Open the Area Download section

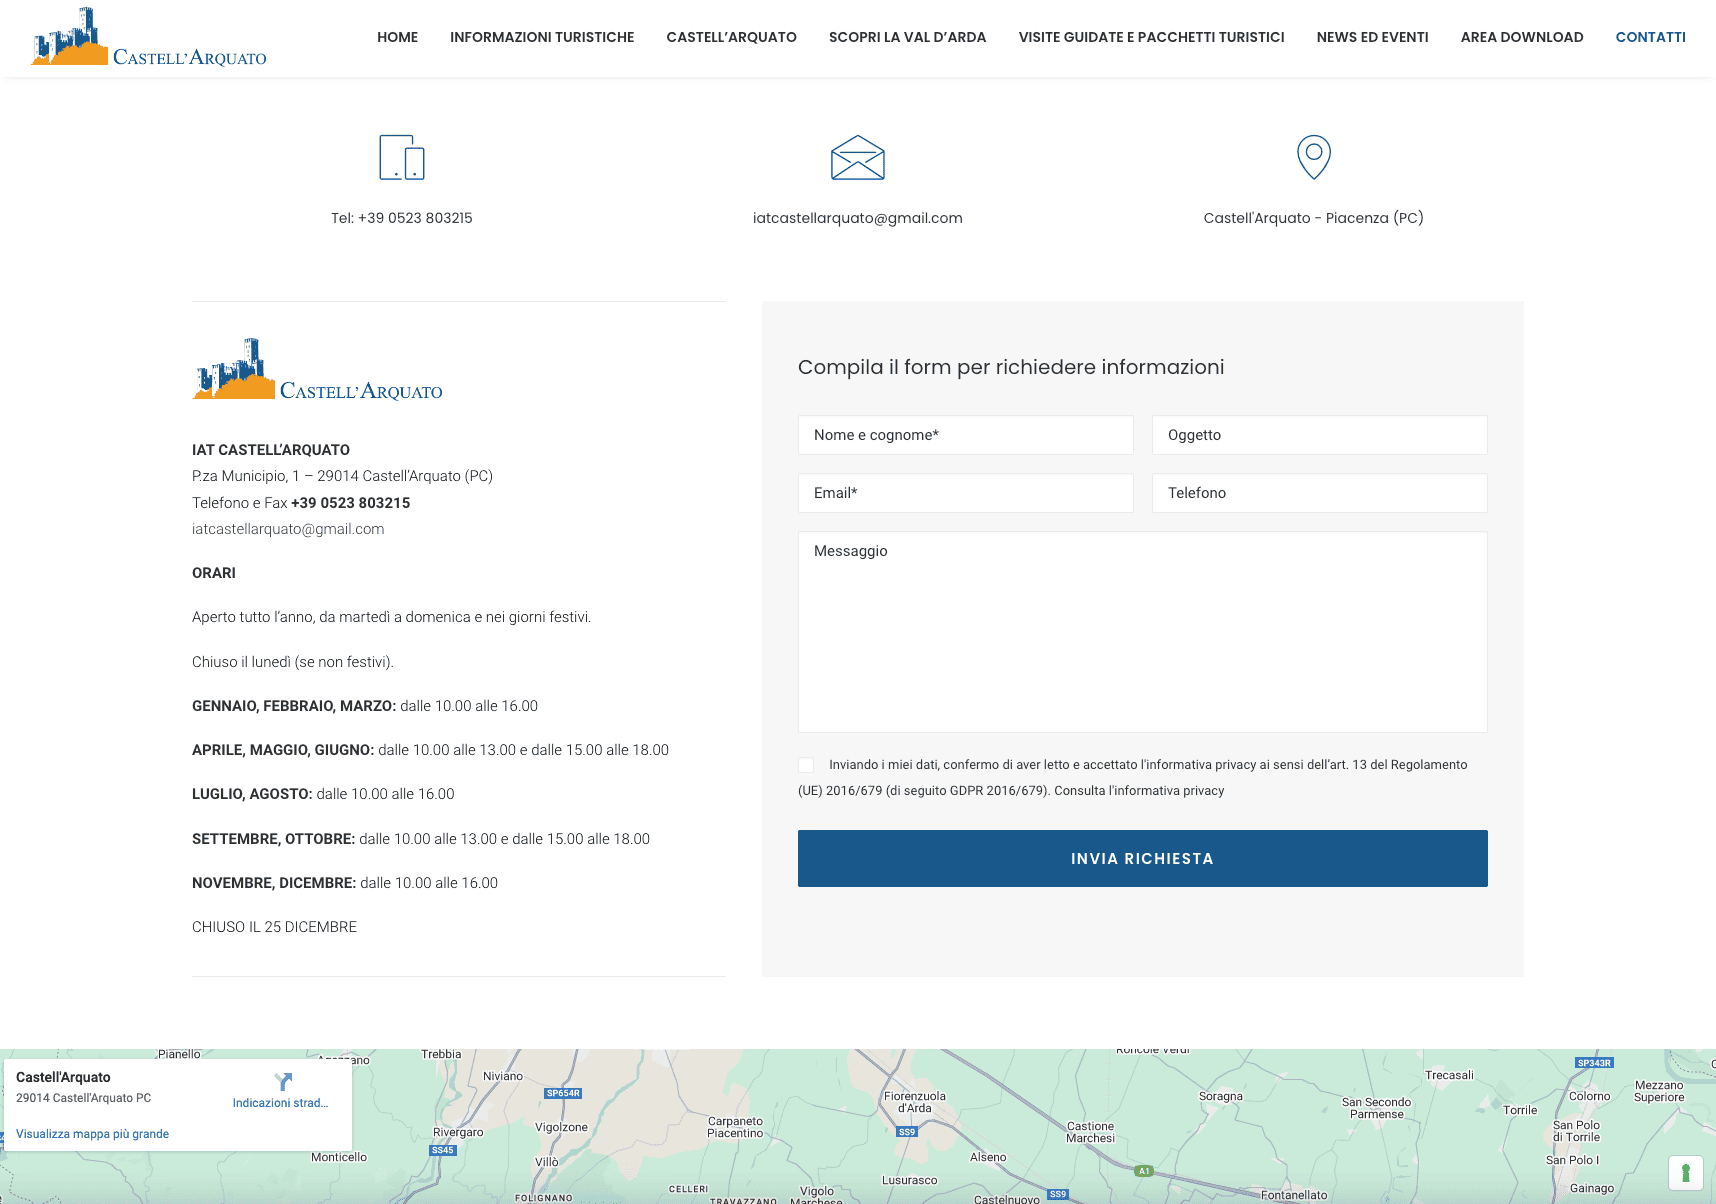(1521, 37)
